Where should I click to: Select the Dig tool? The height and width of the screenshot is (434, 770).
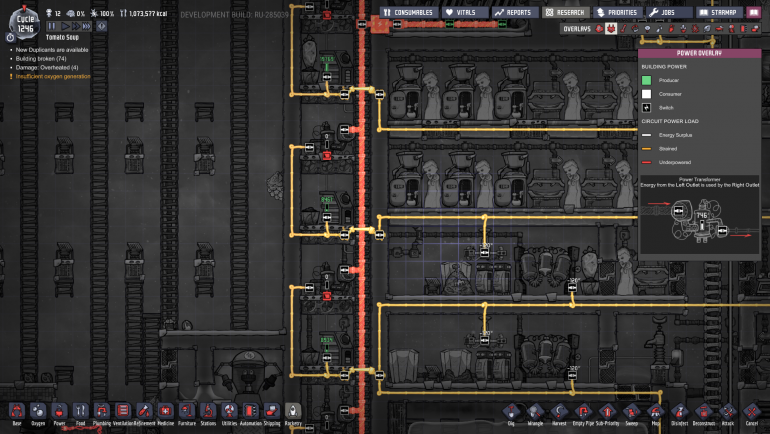(511, 411)
